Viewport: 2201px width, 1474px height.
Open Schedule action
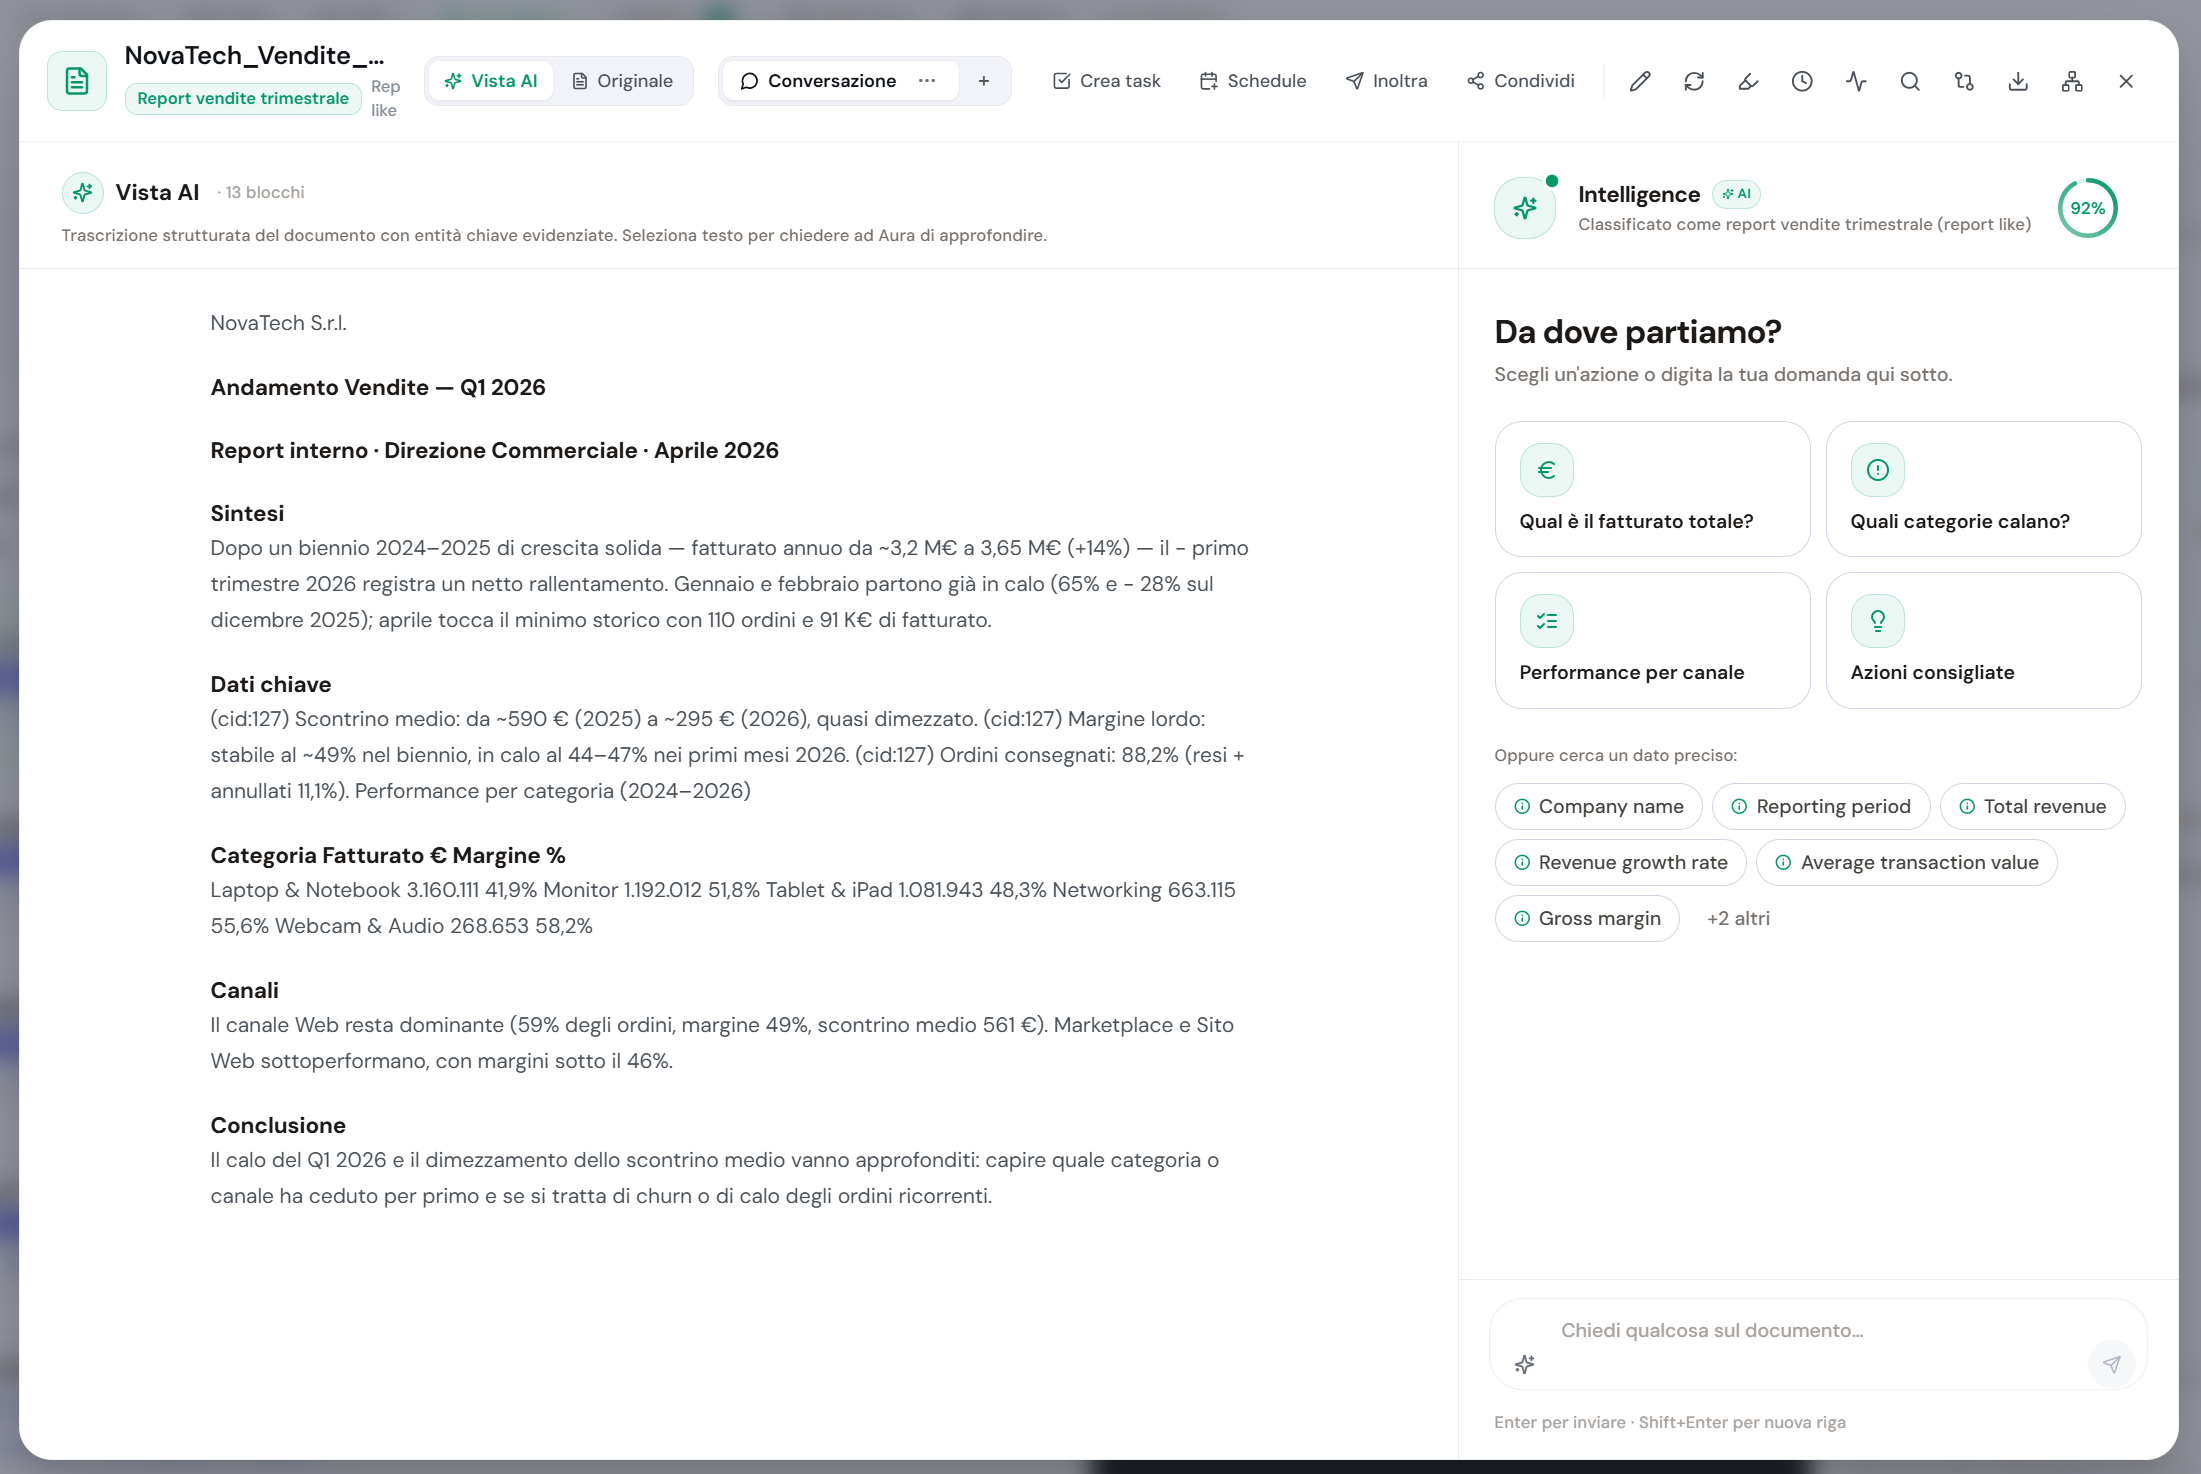[x=1253, y=81]
